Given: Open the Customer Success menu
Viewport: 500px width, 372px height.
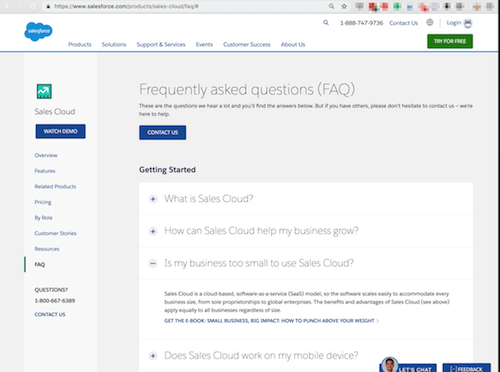Looking at the screenshot, I should click(247, 44).
